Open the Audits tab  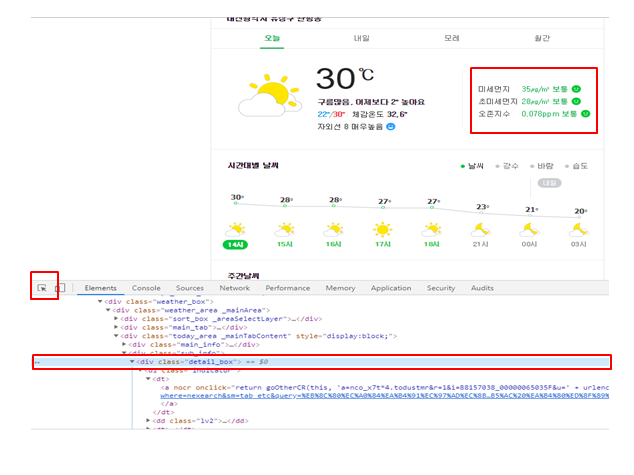point(482,288)
